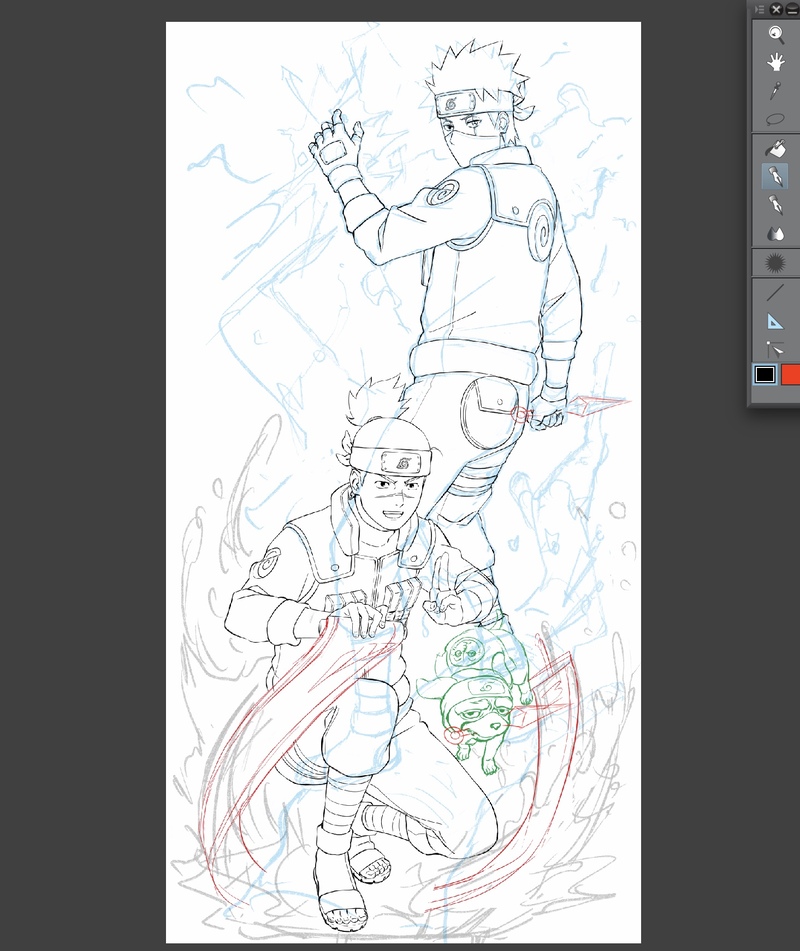Select the Zoom magnifier tool
The height and width of the screenshot is (951, 800).
click(776, 35)
